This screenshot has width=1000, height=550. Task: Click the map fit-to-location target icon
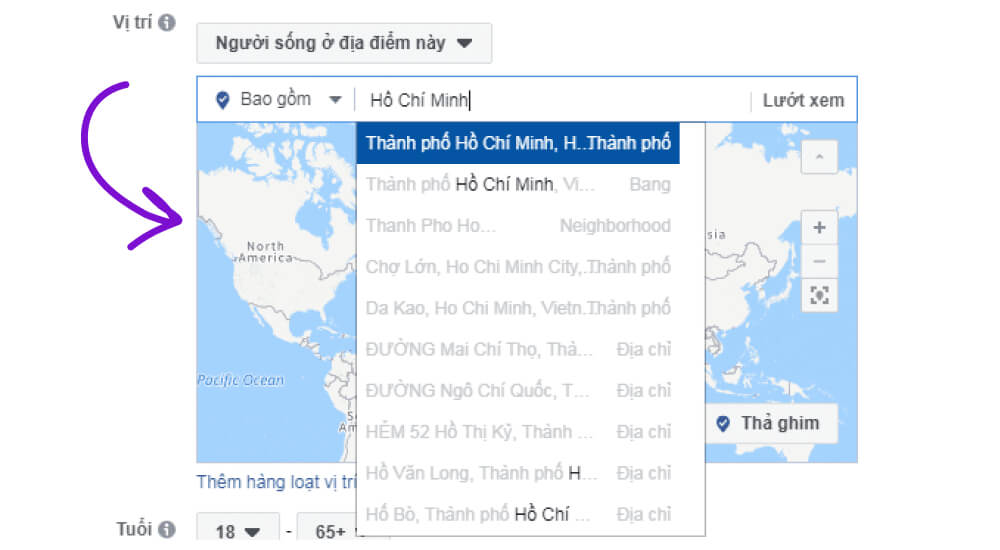click(820, 295)
